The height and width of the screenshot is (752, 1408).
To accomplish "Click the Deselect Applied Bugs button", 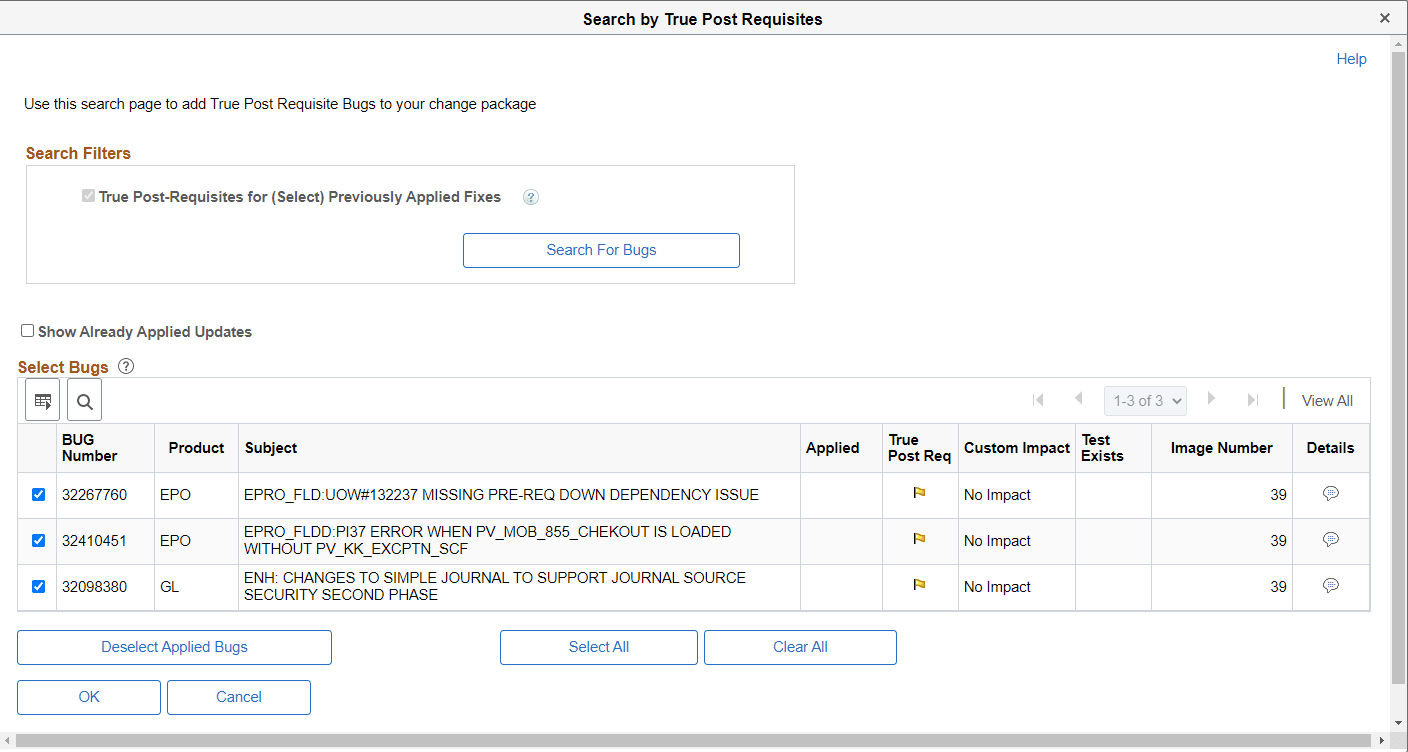I will (x=173, y=647).
